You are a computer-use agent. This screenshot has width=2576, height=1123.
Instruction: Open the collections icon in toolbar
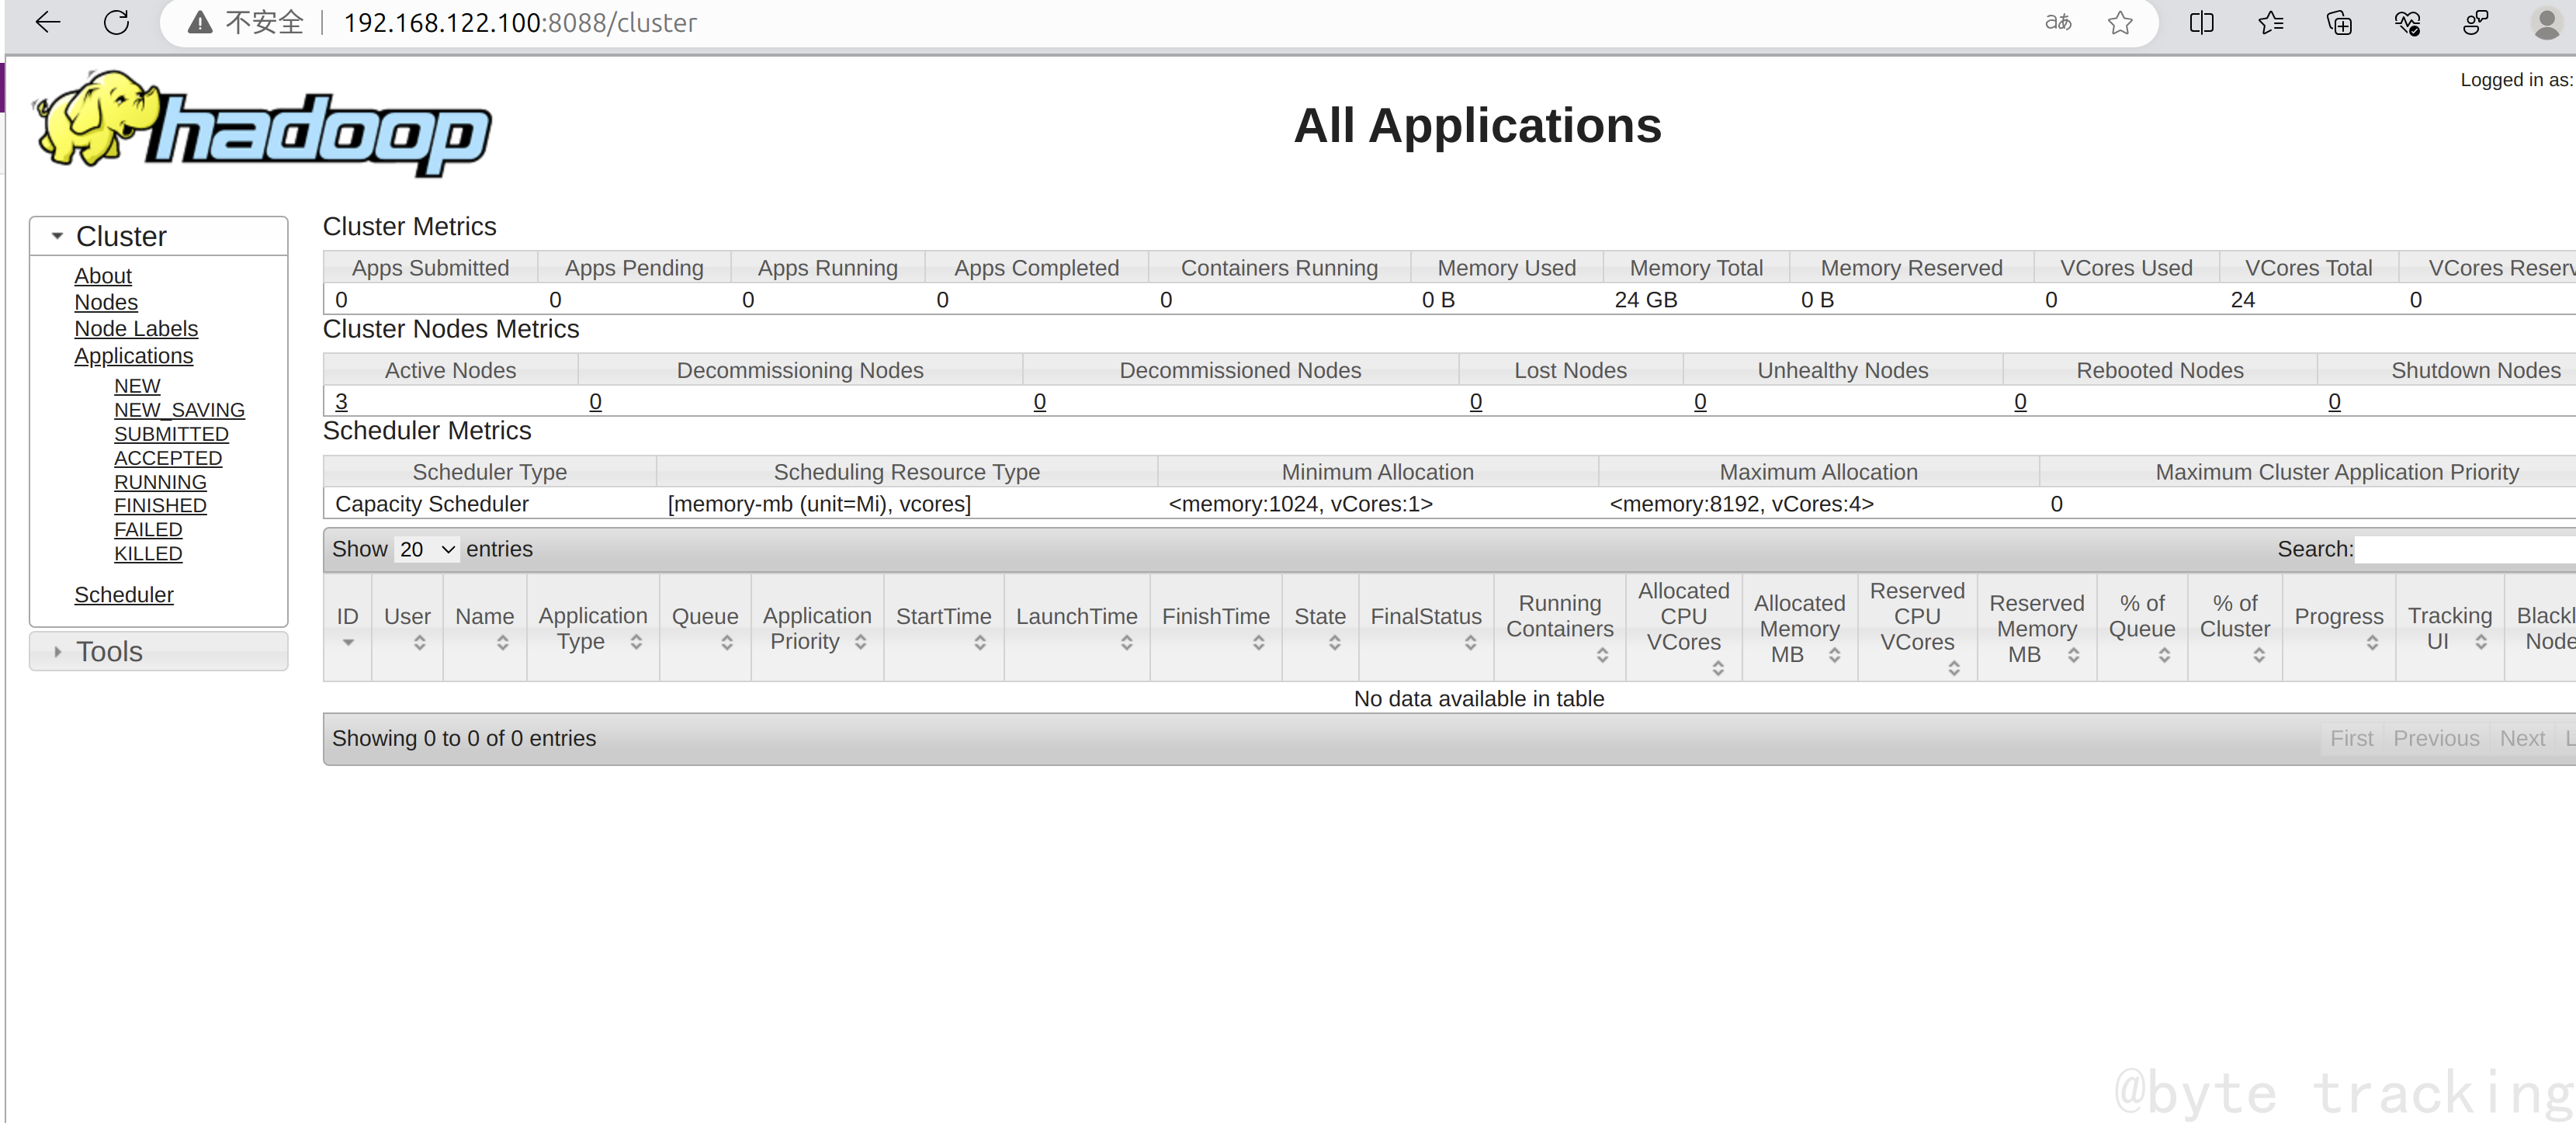[x=2339, y=22]
